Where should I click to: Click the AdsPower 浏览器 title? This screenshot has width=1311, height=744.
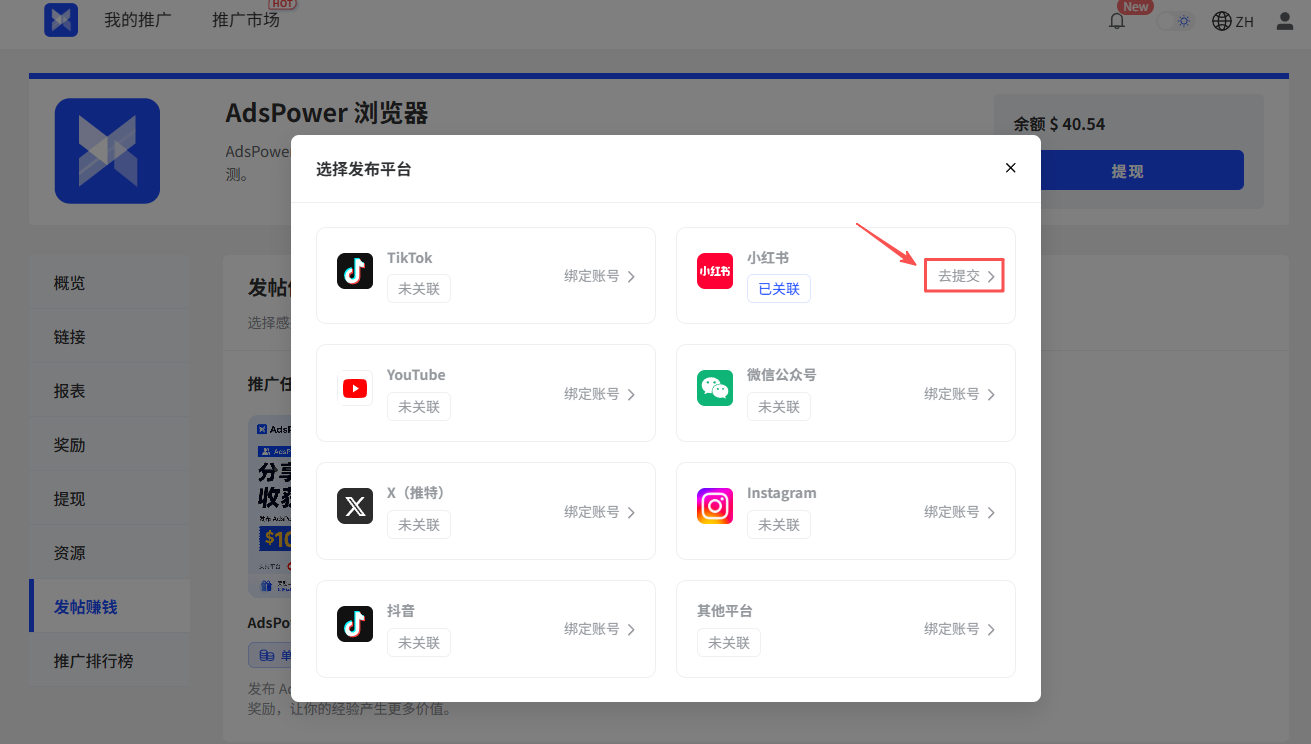pos(327,113)
